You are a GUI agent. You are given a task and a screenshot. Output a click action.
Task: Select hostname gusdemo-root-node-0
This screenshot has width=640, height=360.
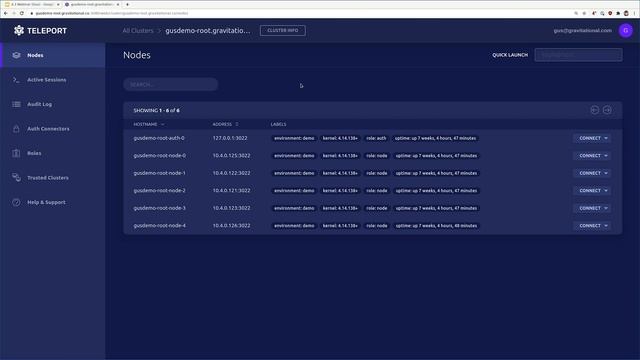coord(159,156)
